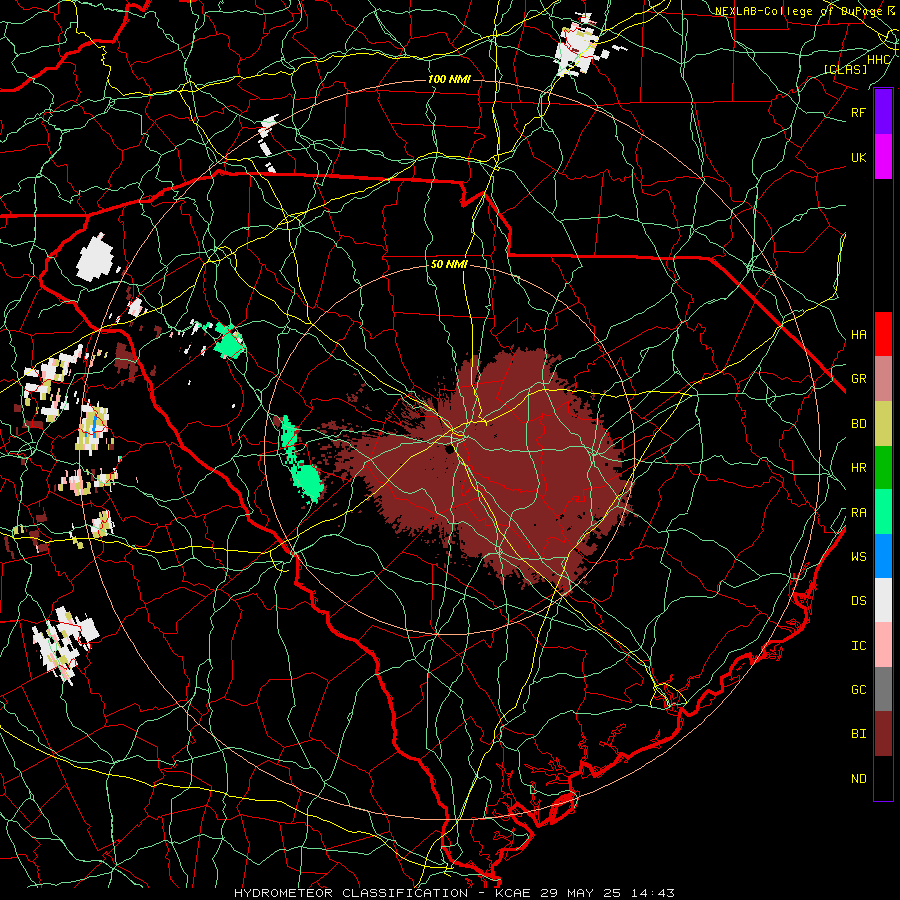Image resolution: width=900 pixels, height=900 pixels.
Task: Click the WS blue legend swatch
Action: tap(883, 556)
